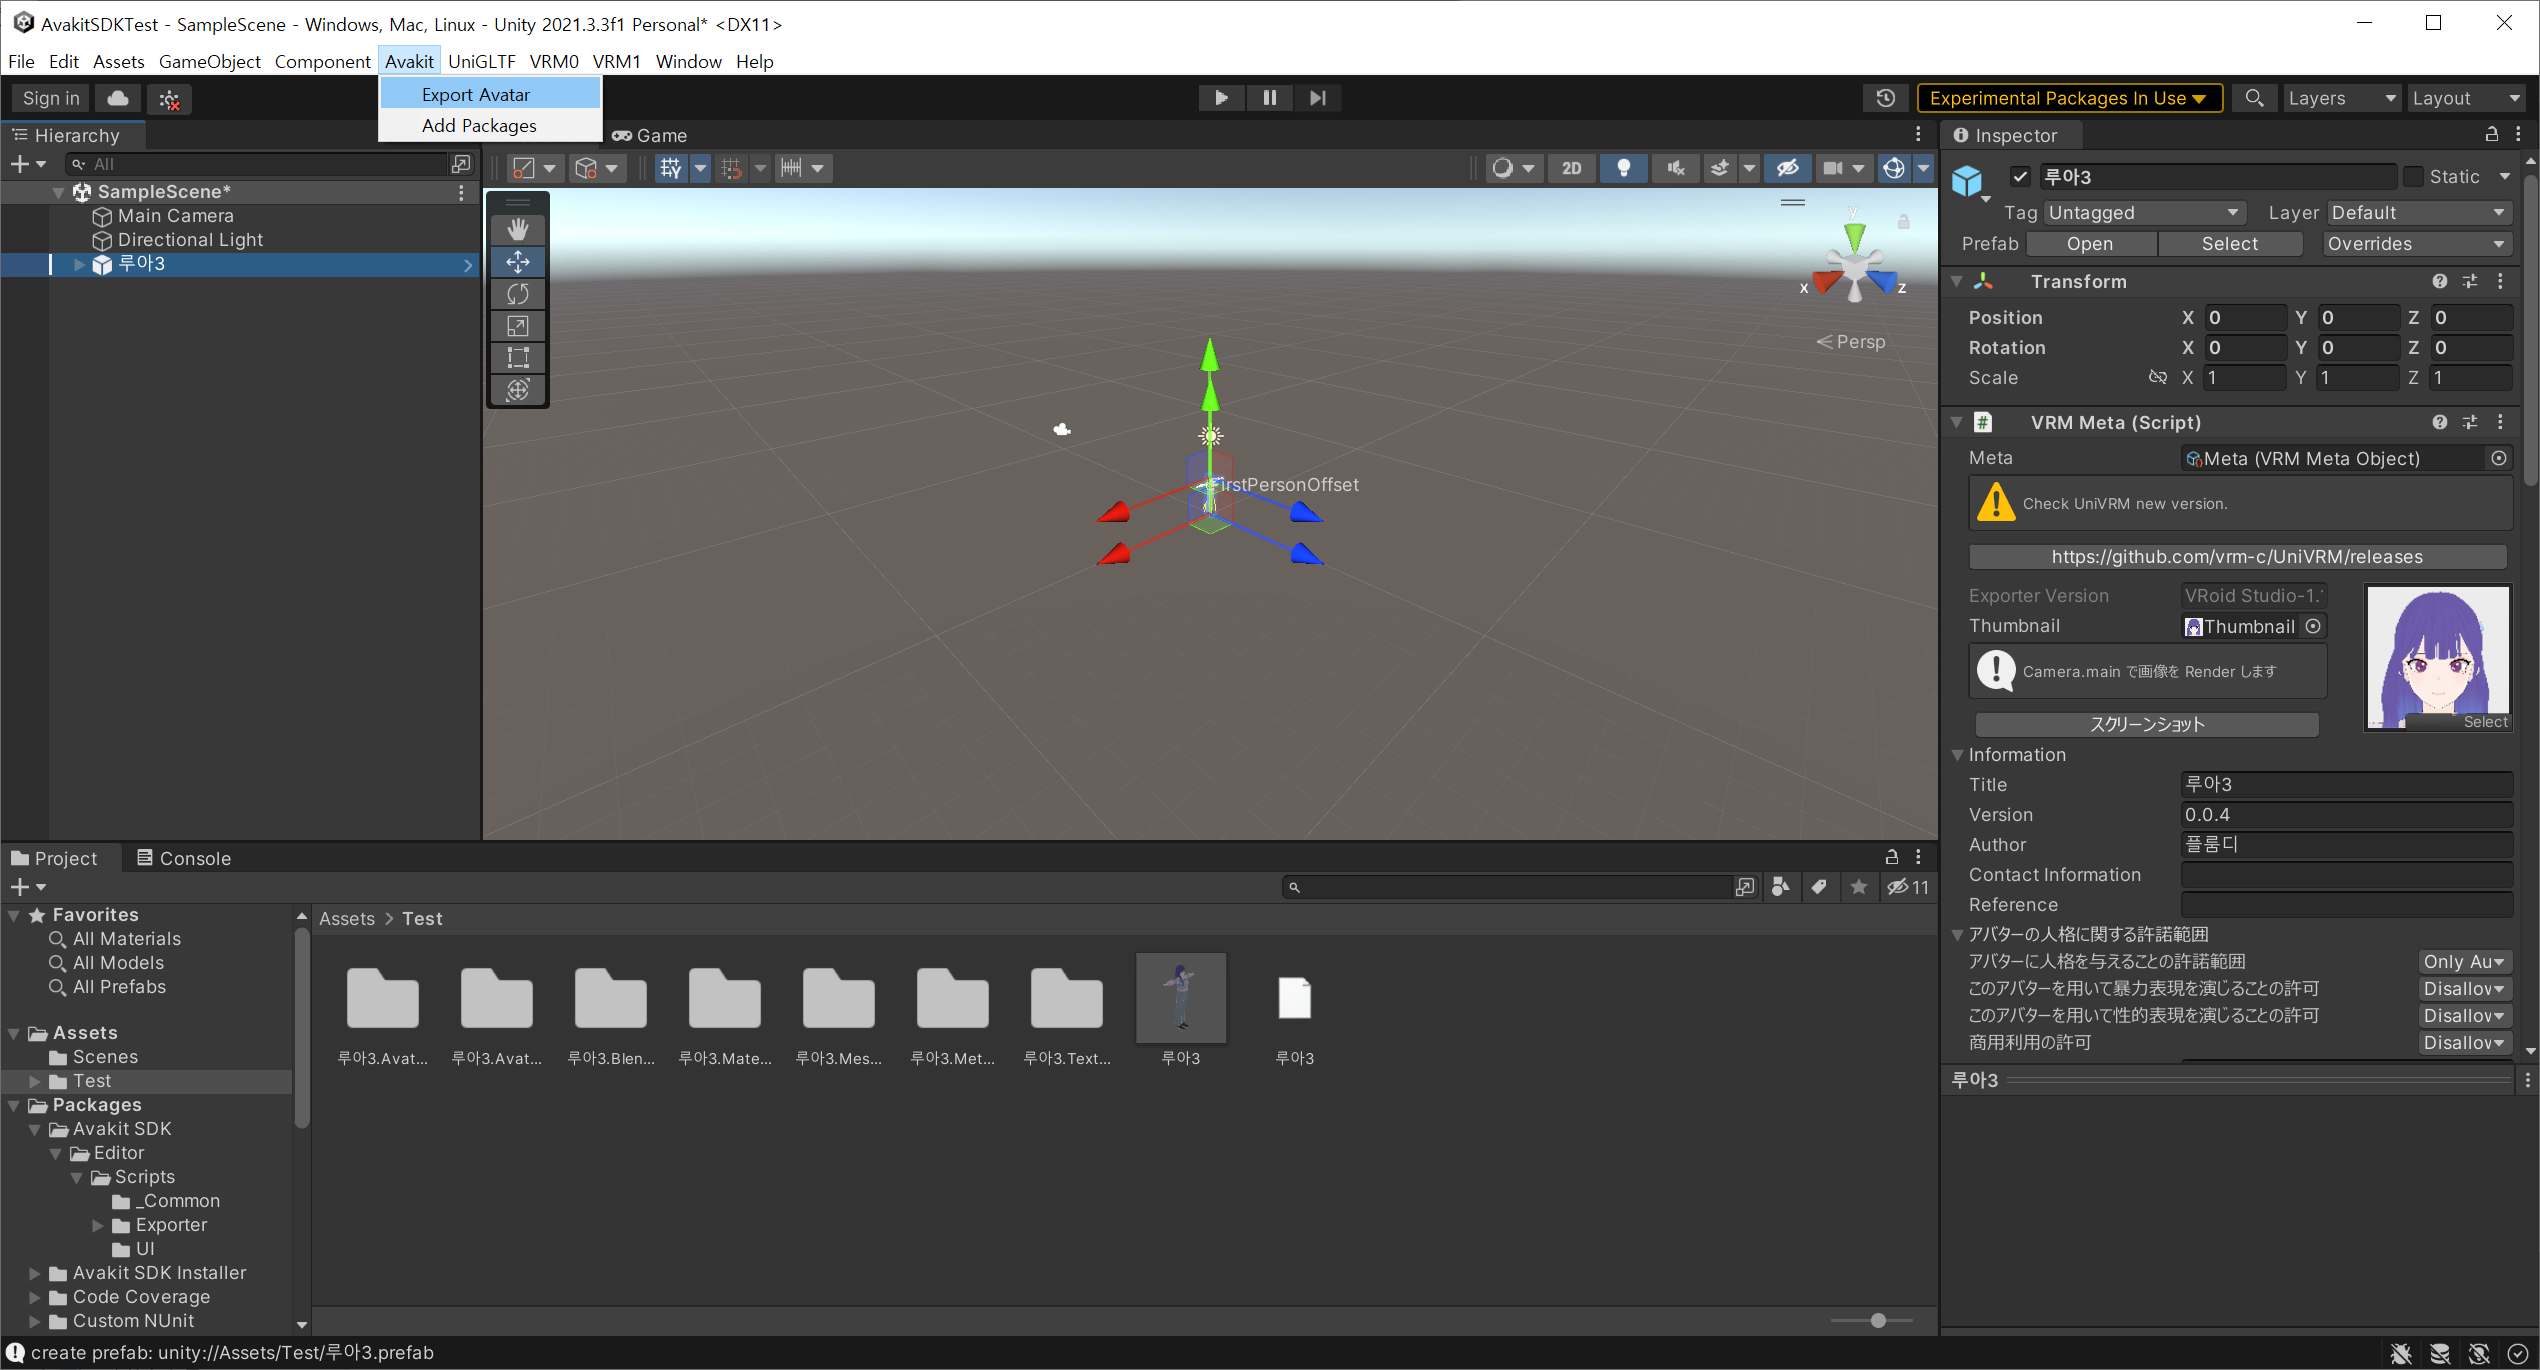Click the Scene orientation gizmo
The height and width of the screenshot is (1370, 2540).
1855,265
